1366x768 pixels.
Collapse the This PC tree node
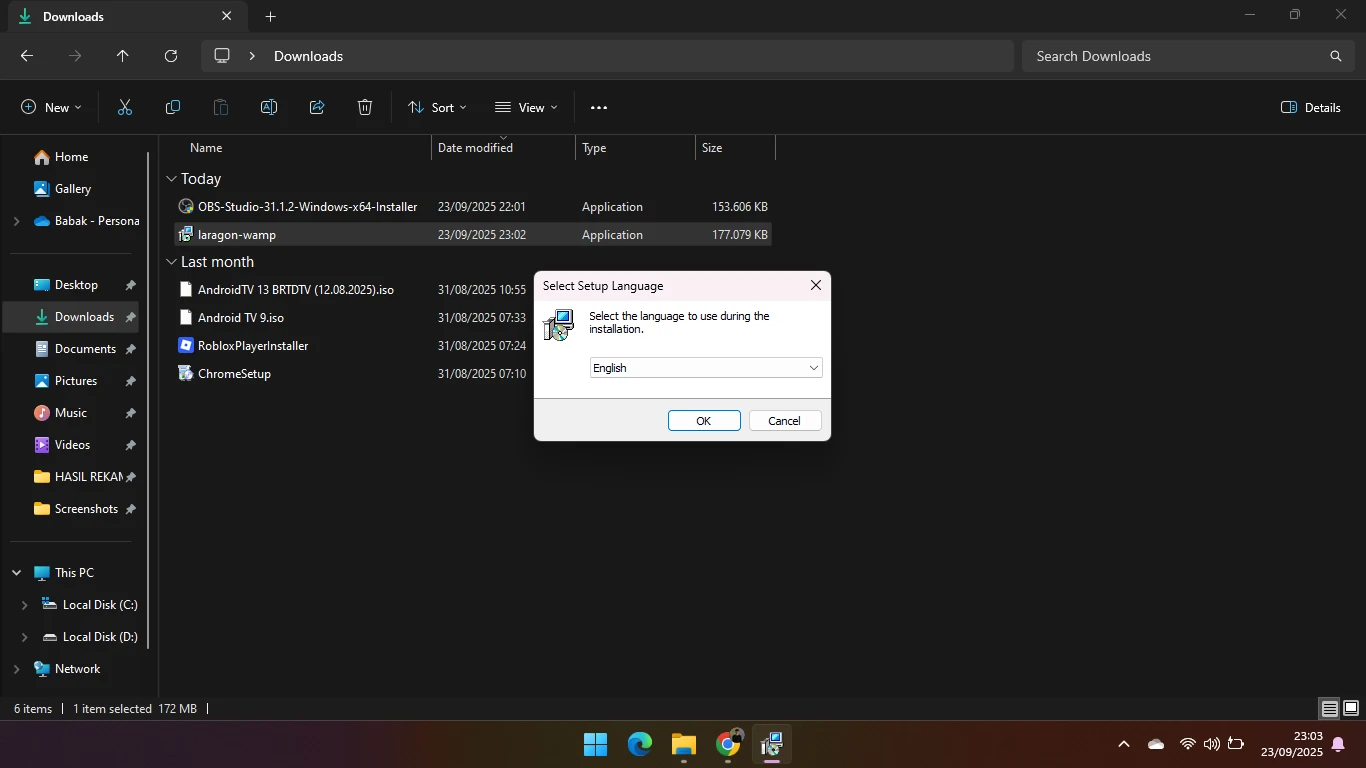point(17,573)
